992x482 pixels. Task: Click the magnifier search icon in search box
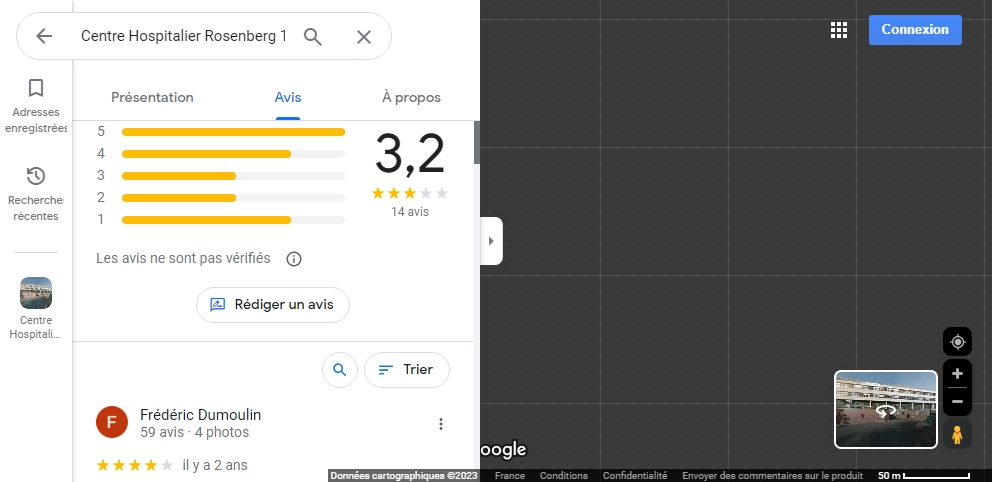(313, 37)
